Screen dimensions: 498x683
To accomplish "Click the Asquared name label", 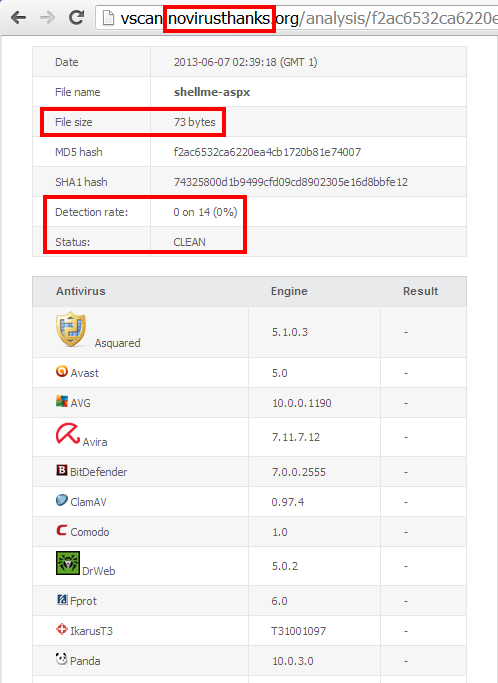I will tap(118, 343).
